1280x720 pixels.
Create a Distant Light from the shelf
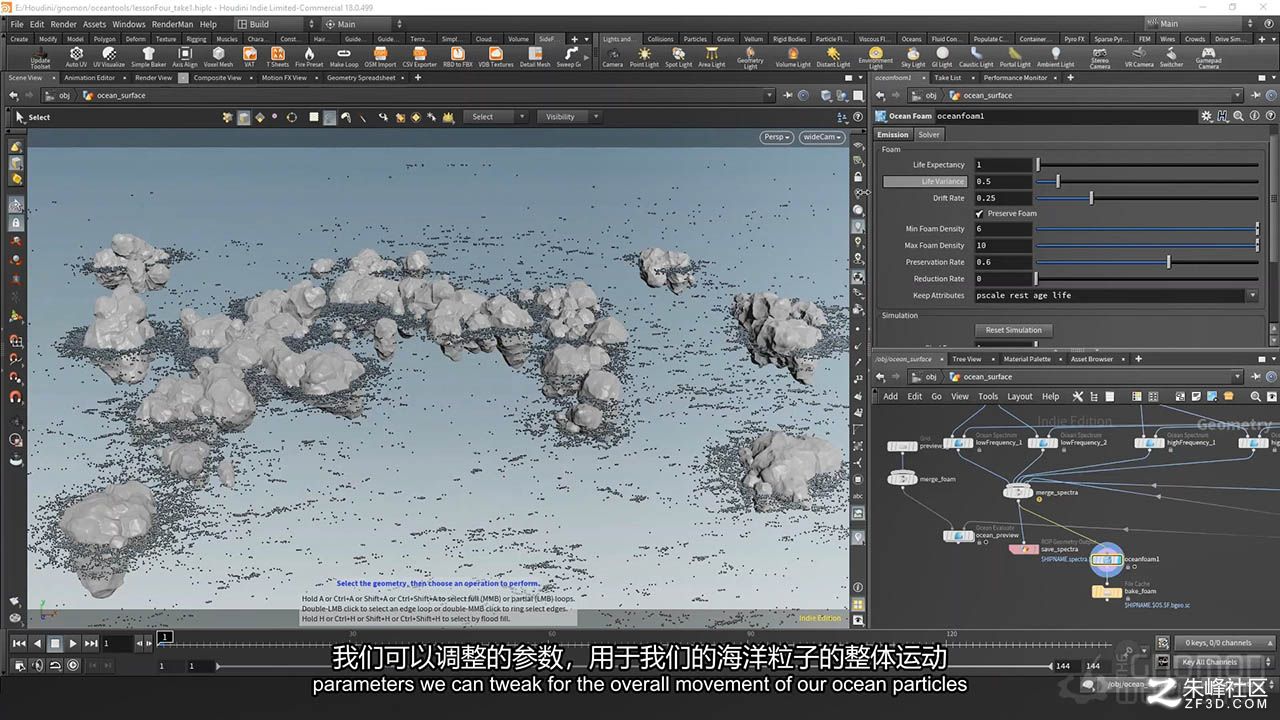click(833, 57)
